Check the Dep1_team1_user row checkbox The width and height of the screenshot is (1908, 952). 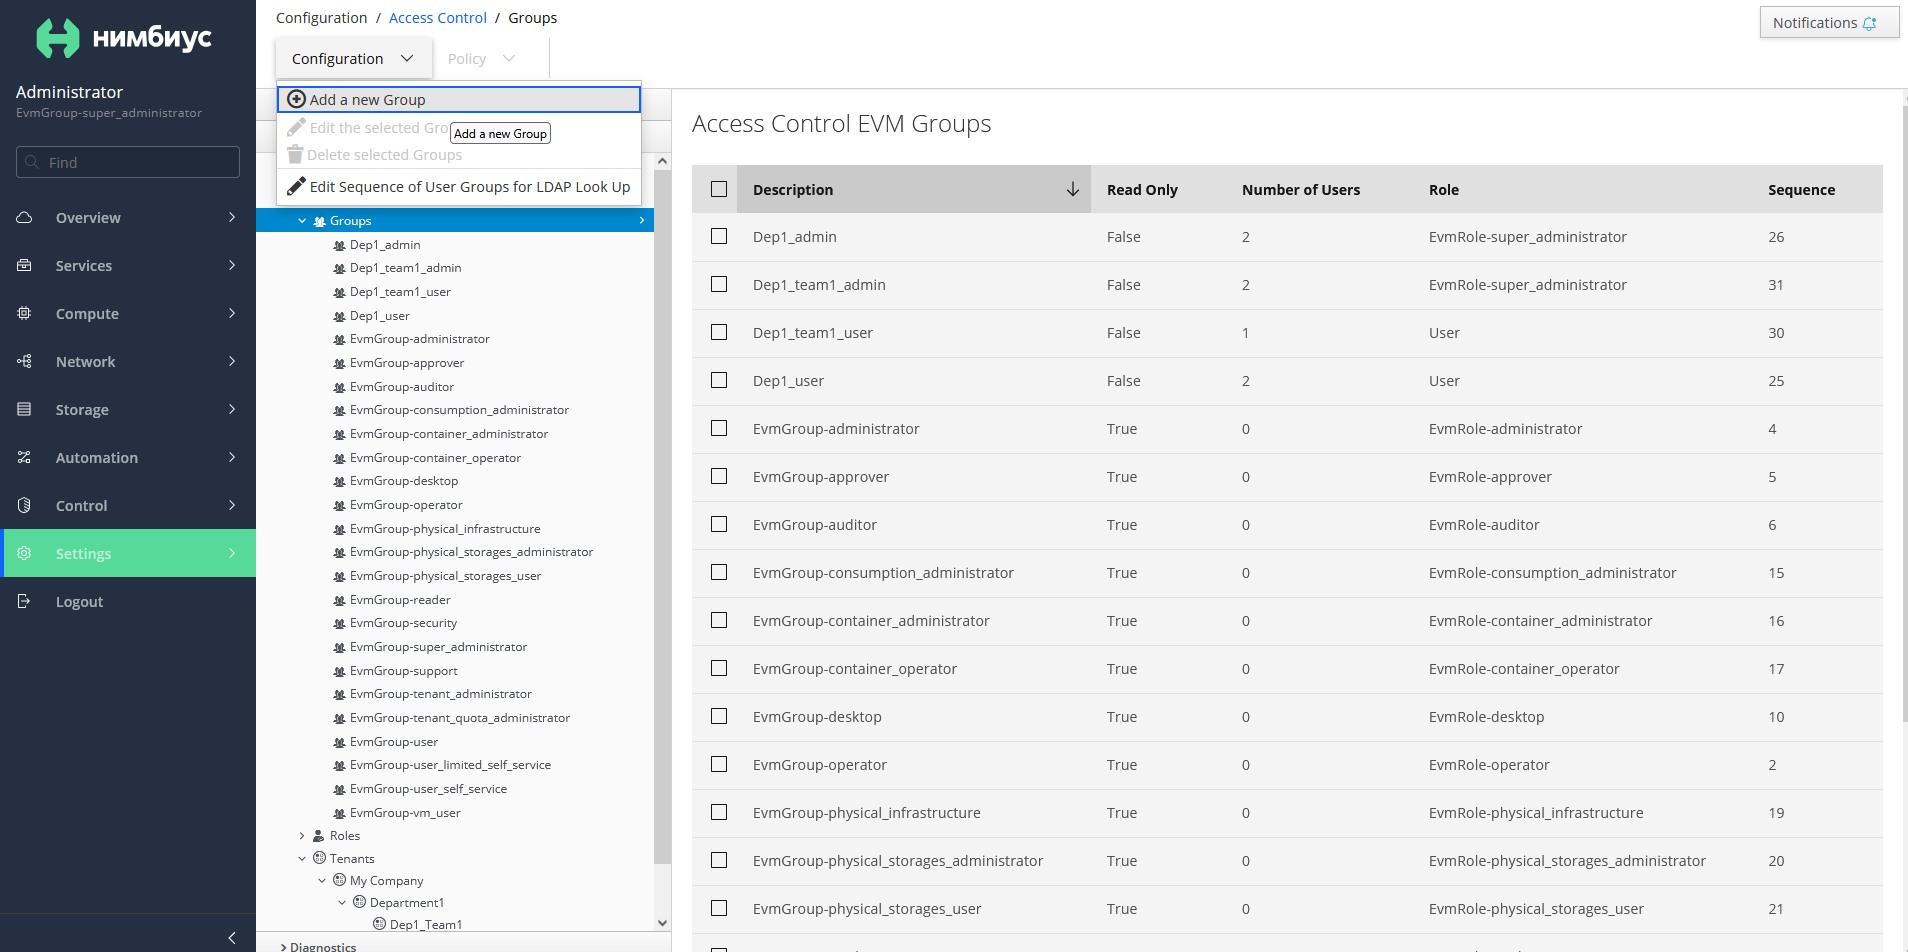(719, 332)
